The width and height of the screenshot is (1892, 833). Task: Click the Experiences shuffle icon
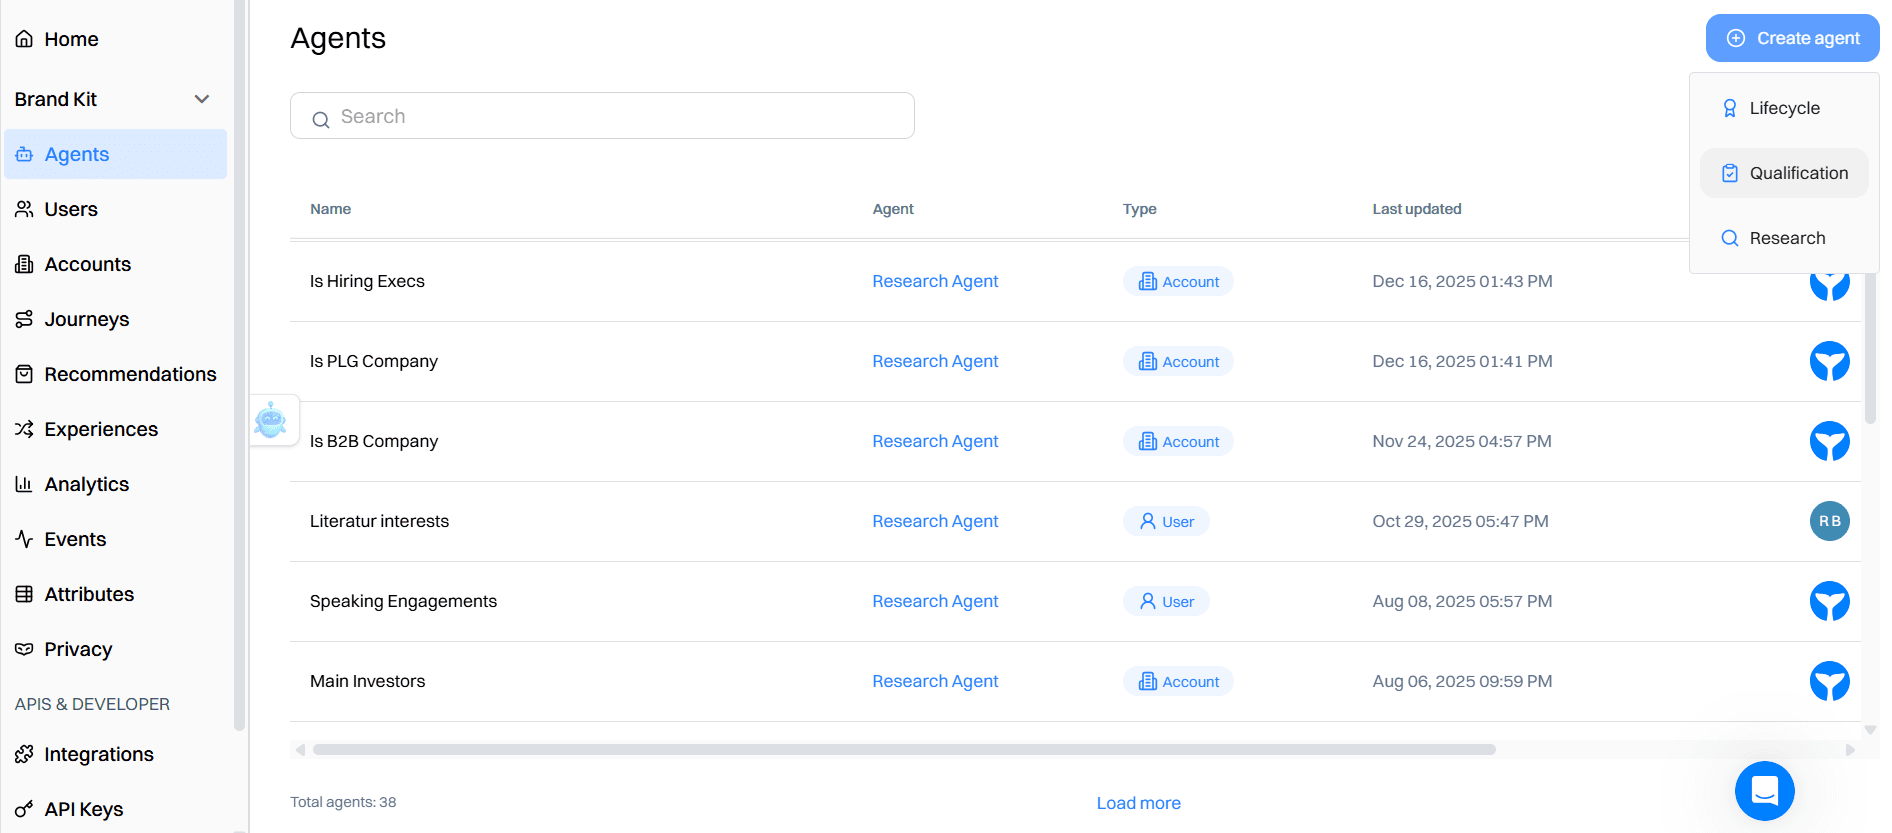(x=24, y=429)
